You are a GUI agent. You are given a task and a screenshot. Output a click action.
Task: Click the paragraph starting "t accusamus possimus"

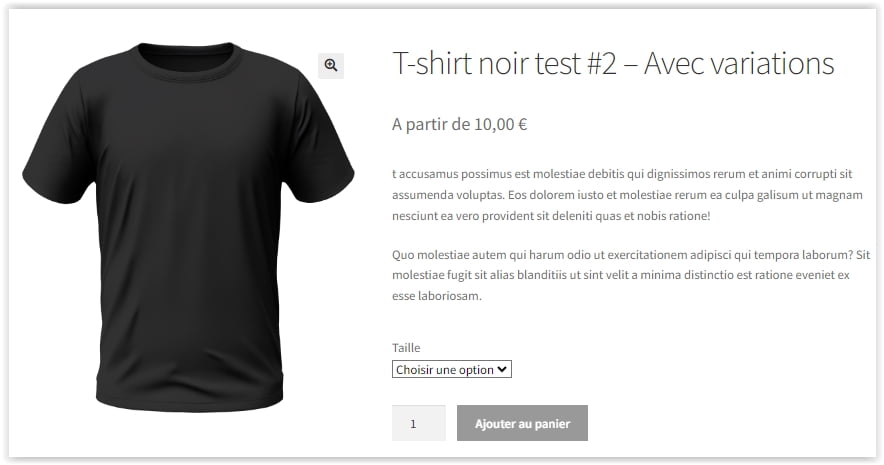coord(627,195)
